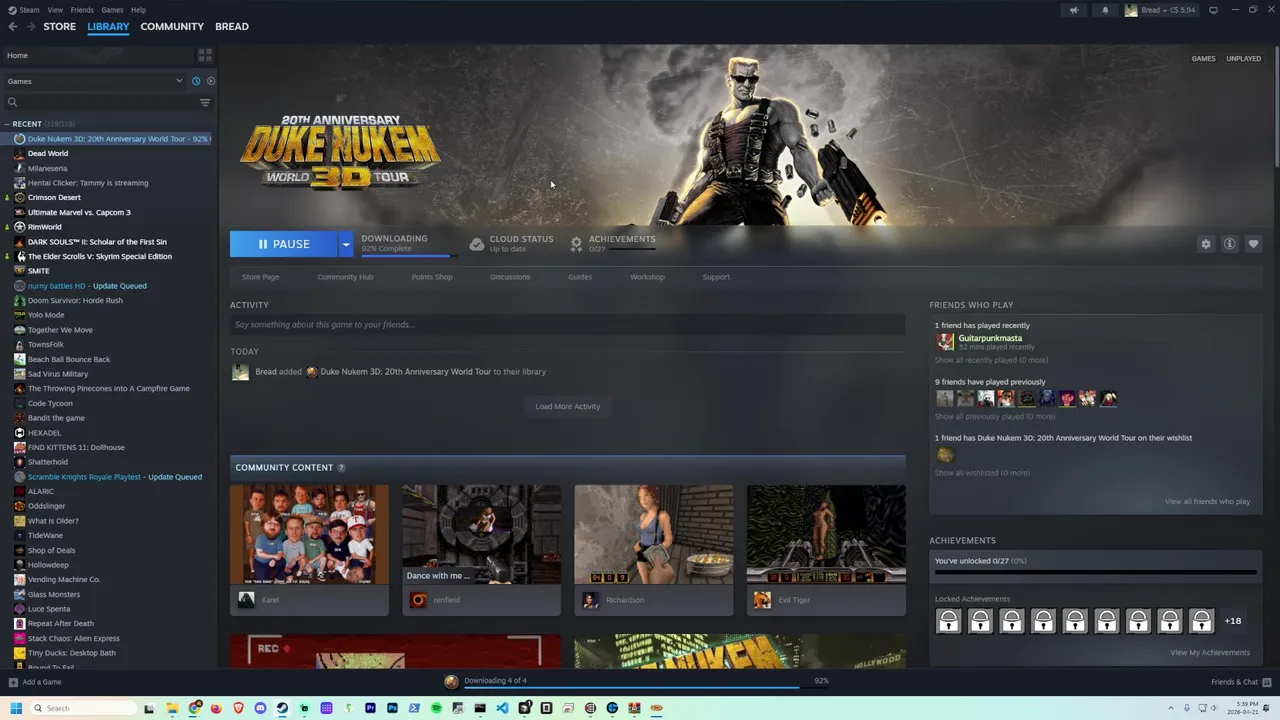Open the Help menu

(x=138, y=10)
